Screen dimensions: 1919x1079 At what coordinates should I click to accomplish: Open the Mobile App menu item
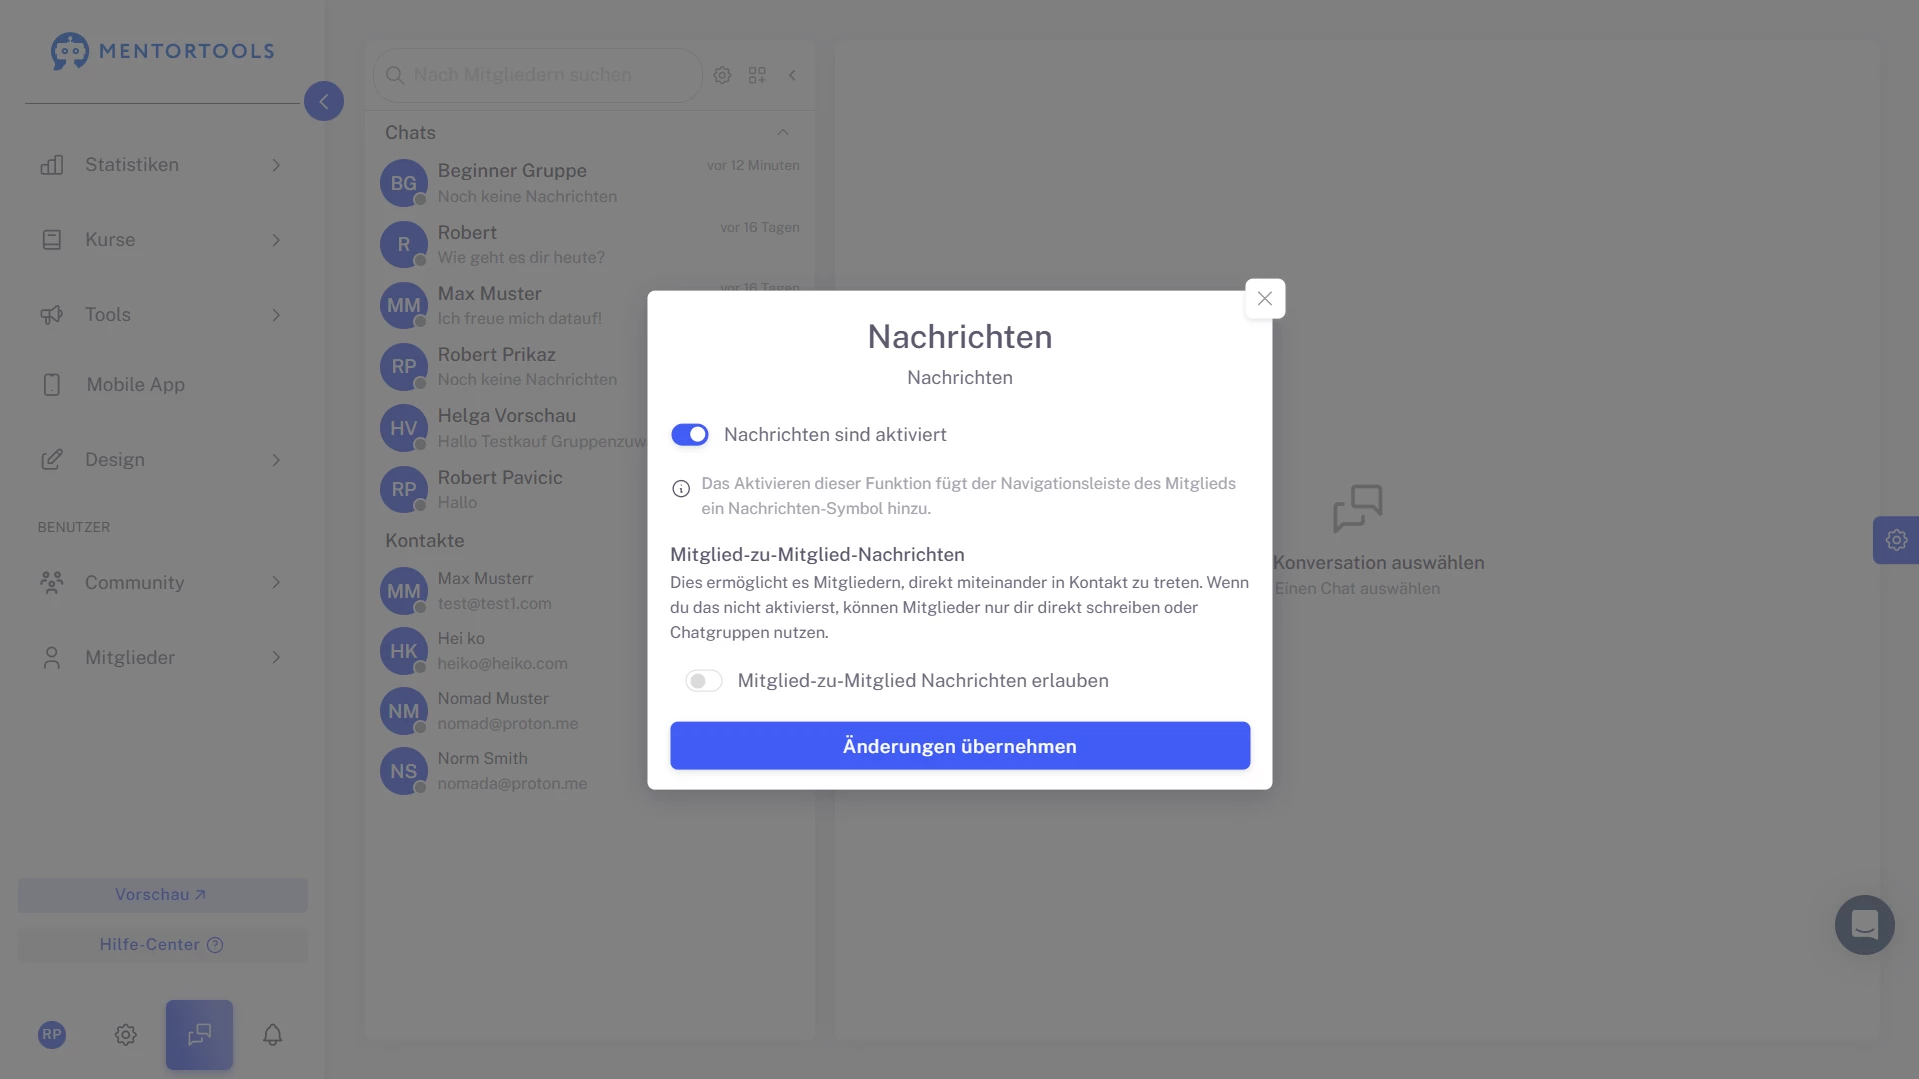pos(135,385)
